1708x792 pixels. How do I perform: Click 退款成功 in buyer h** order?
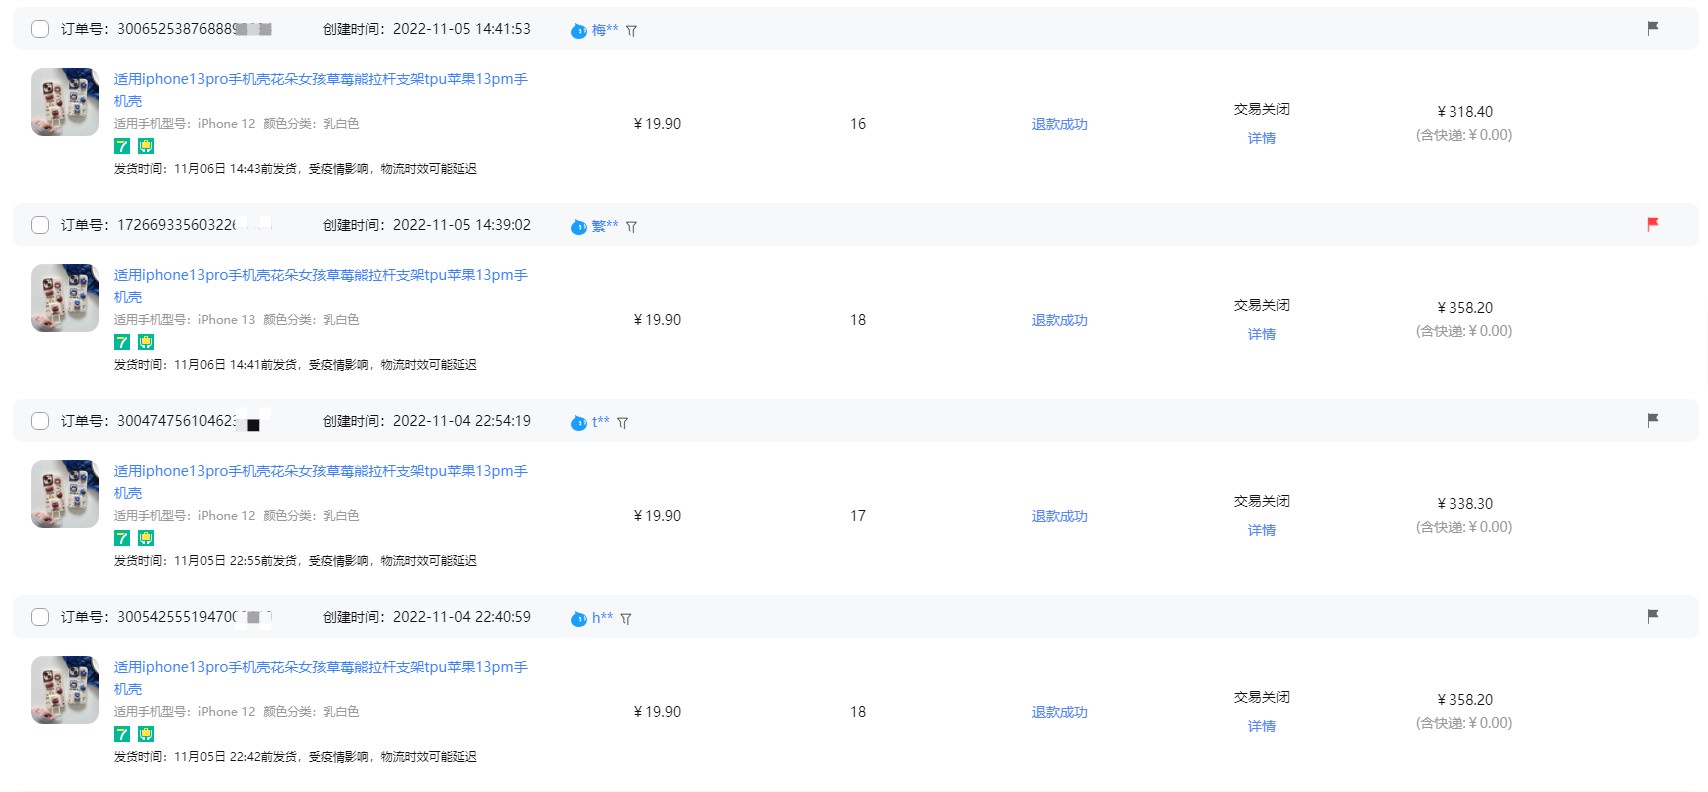point(1059,712)
